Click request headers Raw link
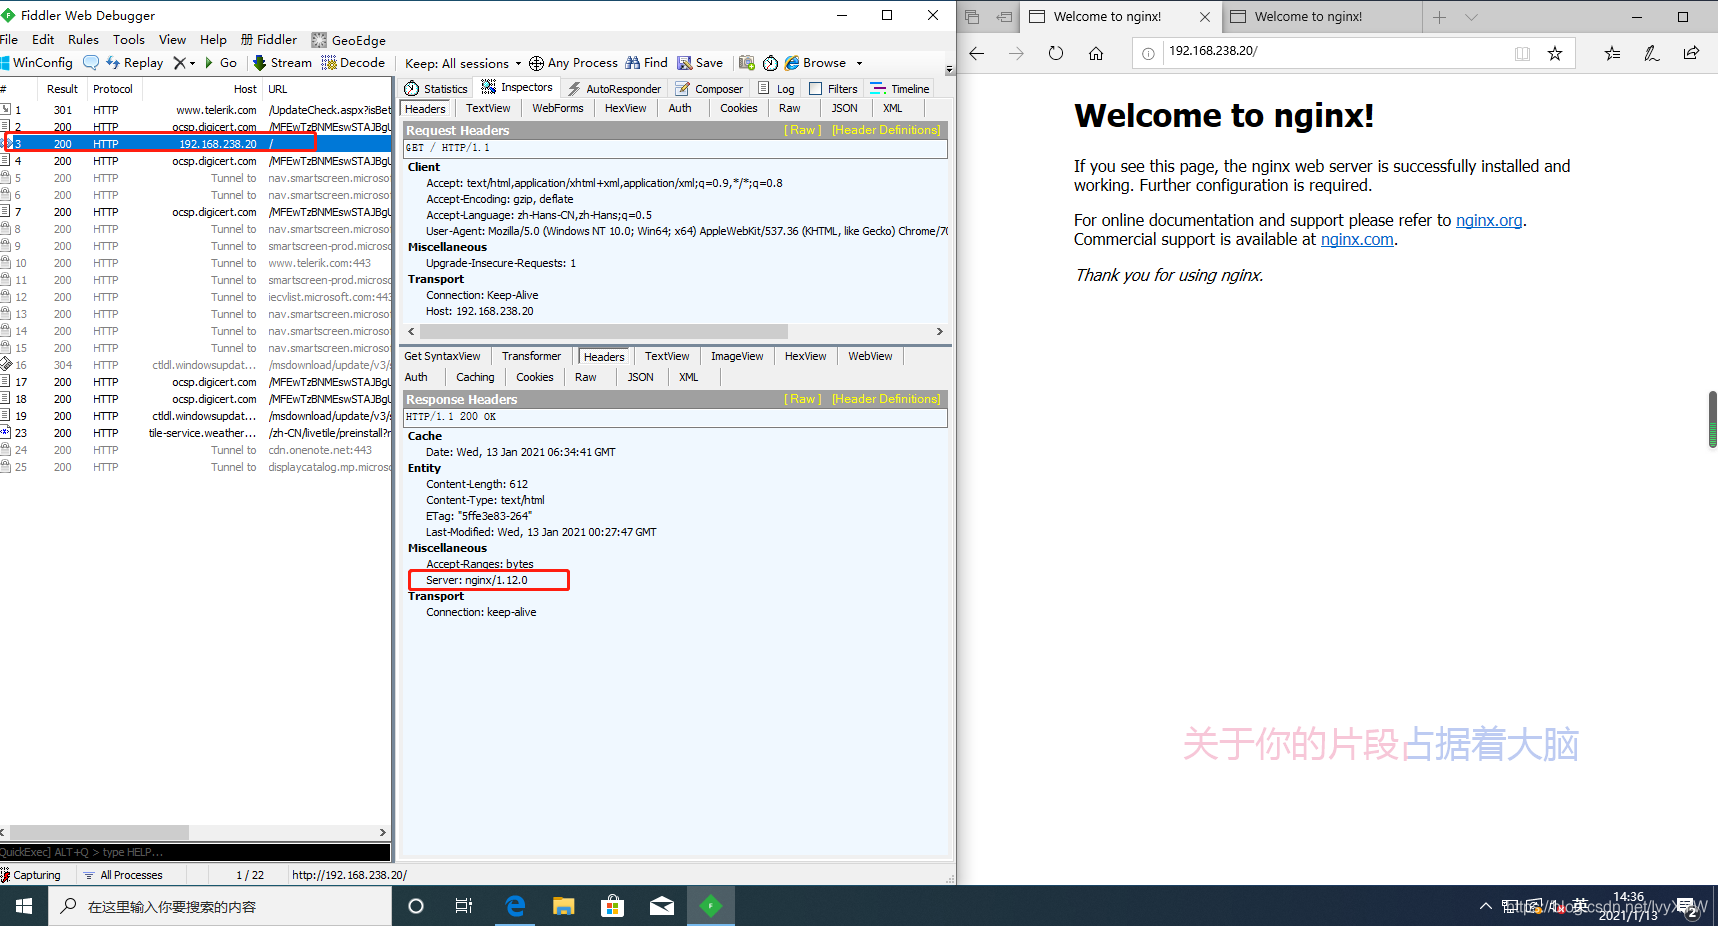1718x926 pixels. 803,130
